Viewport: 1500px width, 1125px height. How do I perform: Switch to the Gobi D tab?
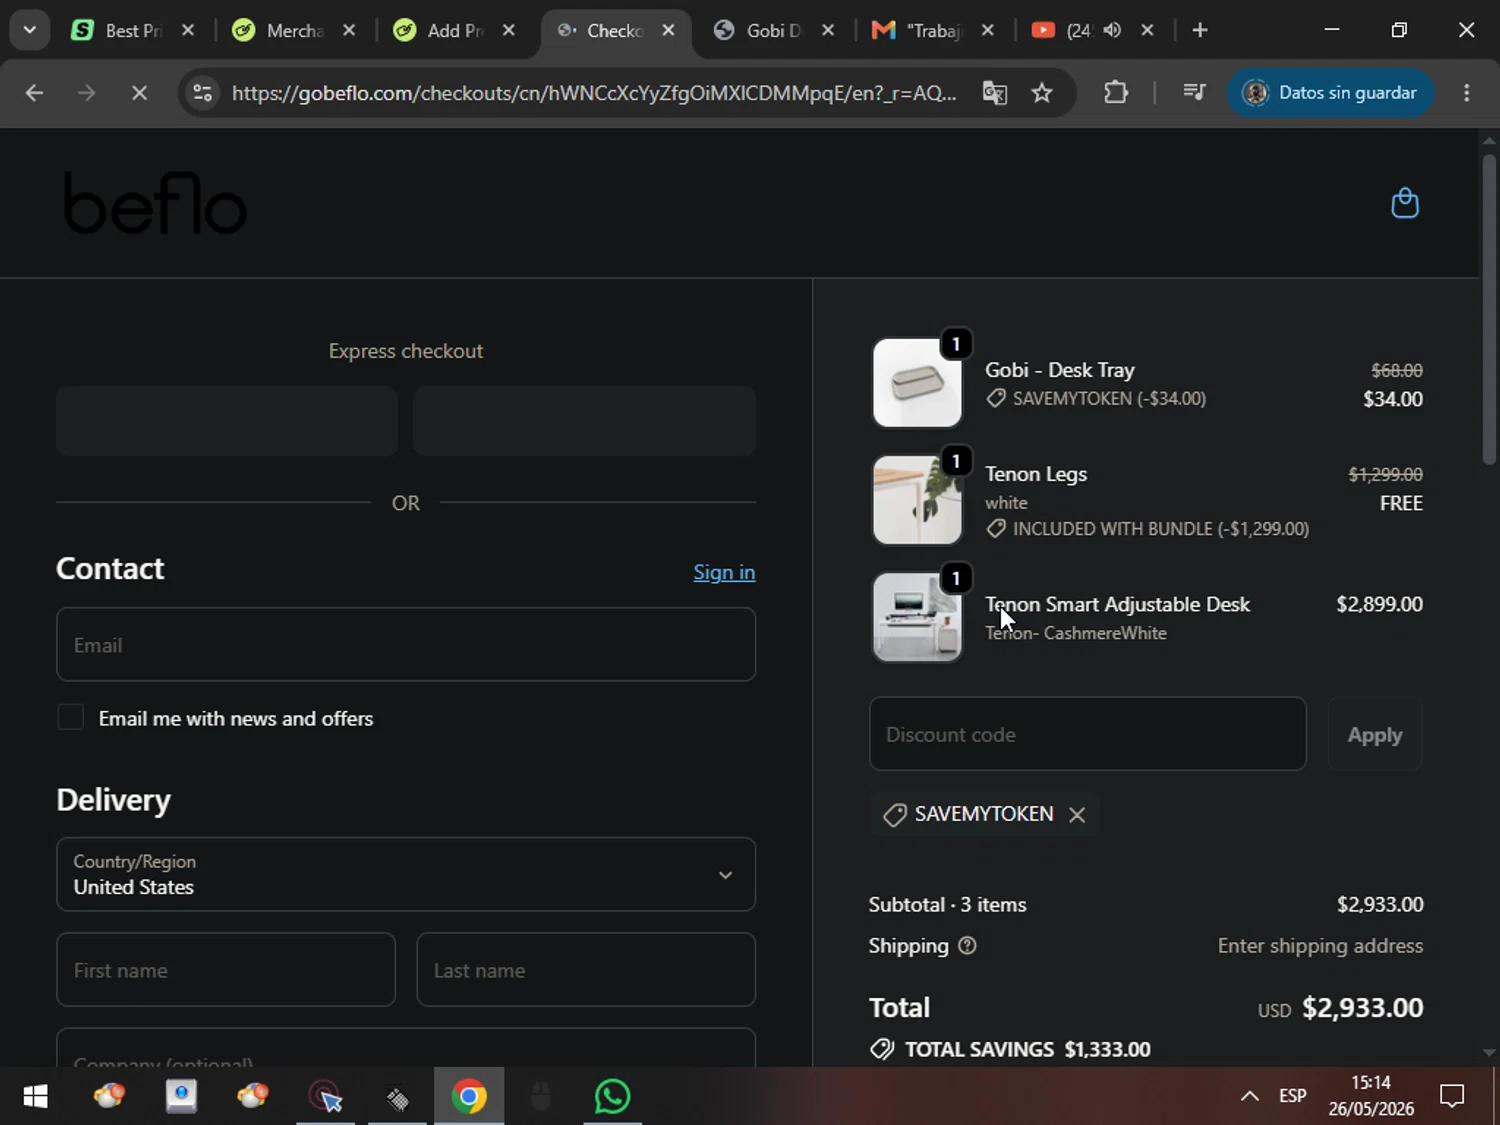(773, 30)
